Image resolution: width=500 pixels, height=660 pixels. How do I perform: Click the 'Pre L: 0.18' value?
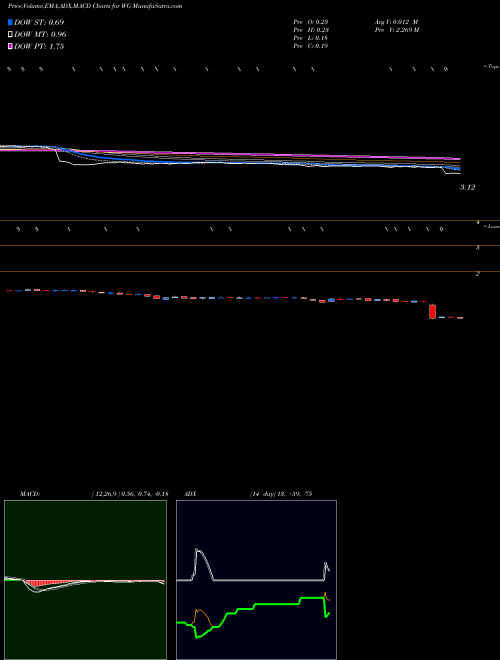[x=311, y=38]
